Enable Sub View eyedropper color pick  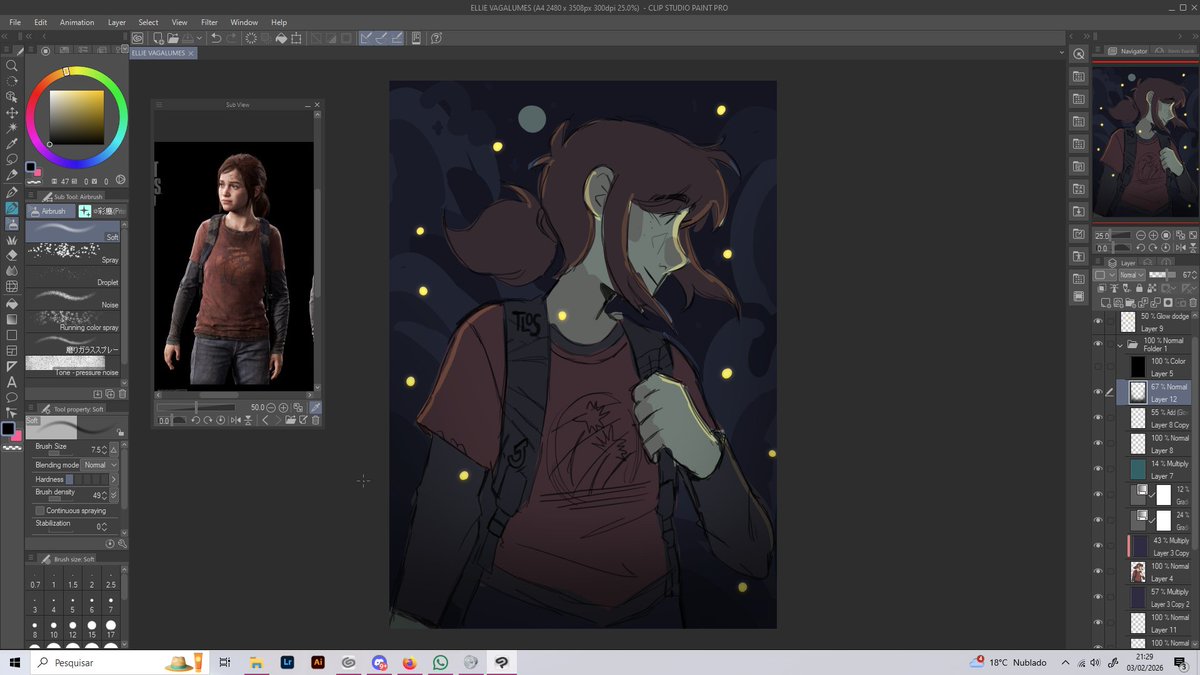click(x=316, y=407)
